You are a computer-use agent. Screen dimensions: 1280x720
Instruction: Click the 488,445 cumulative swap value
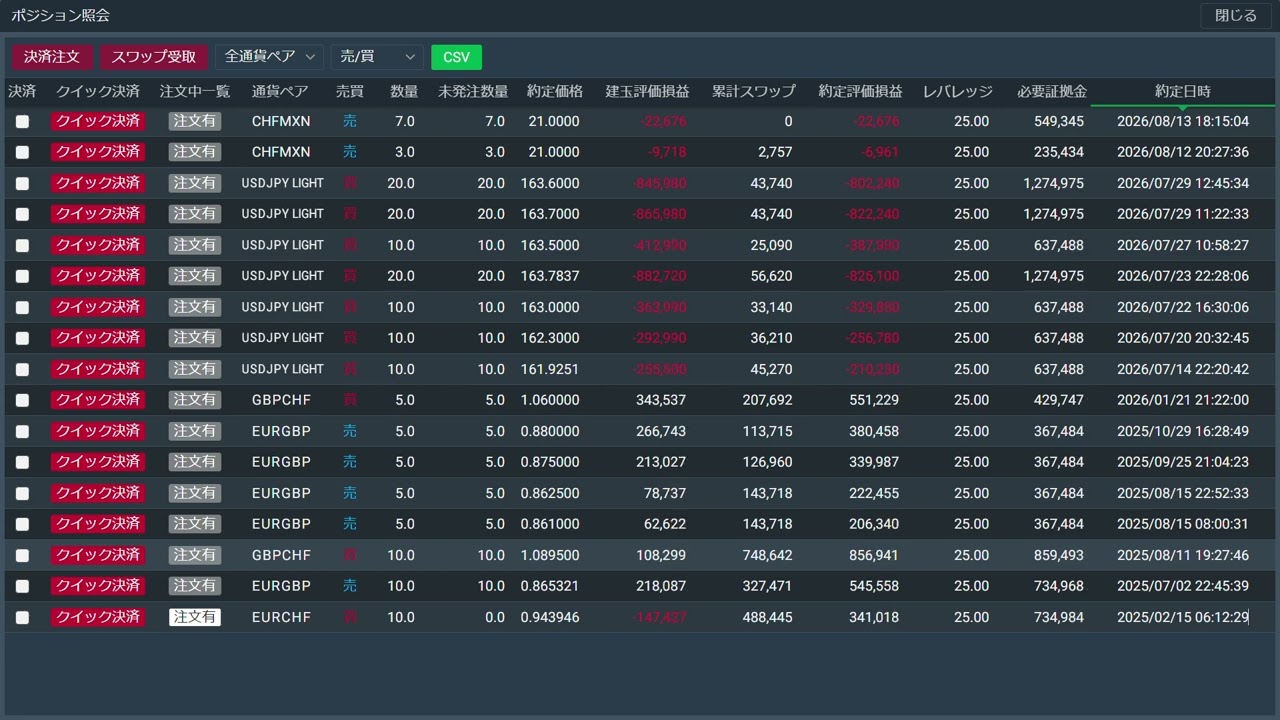(767, 617)
